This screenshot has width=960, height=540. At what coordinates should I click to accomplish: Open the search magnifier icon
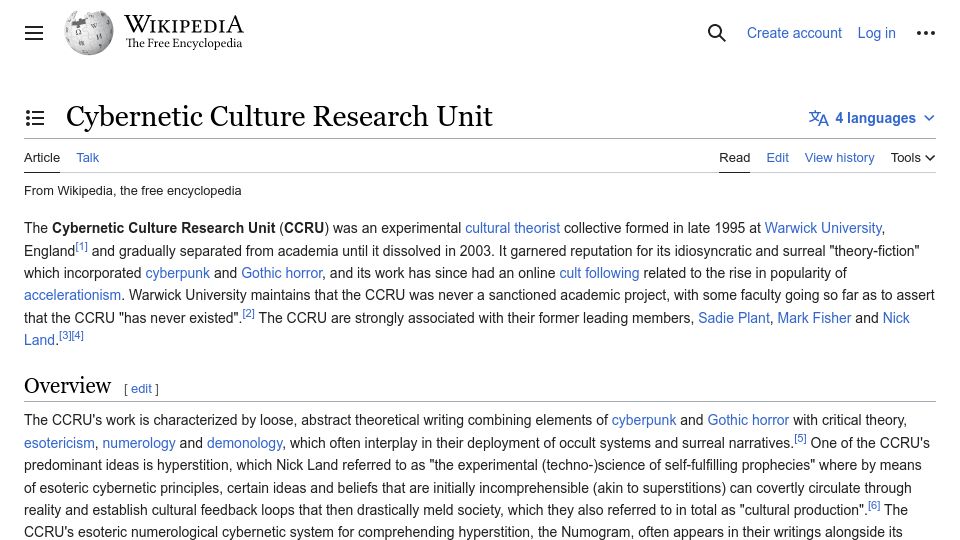(x=716, y=33)
